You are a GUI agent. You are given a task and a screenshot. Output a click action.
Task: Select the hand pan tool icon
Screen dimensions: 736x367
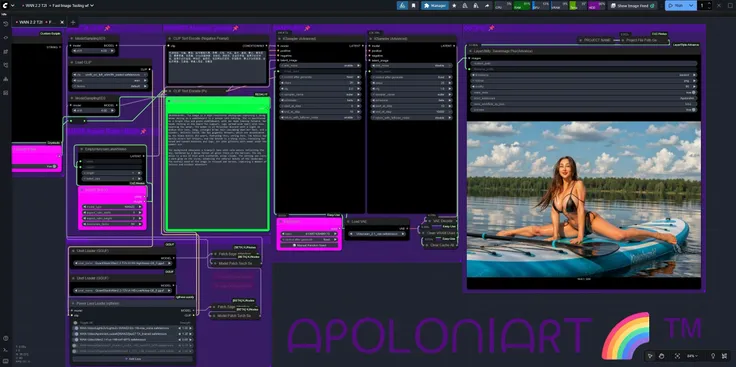click(x=661, y=356)
